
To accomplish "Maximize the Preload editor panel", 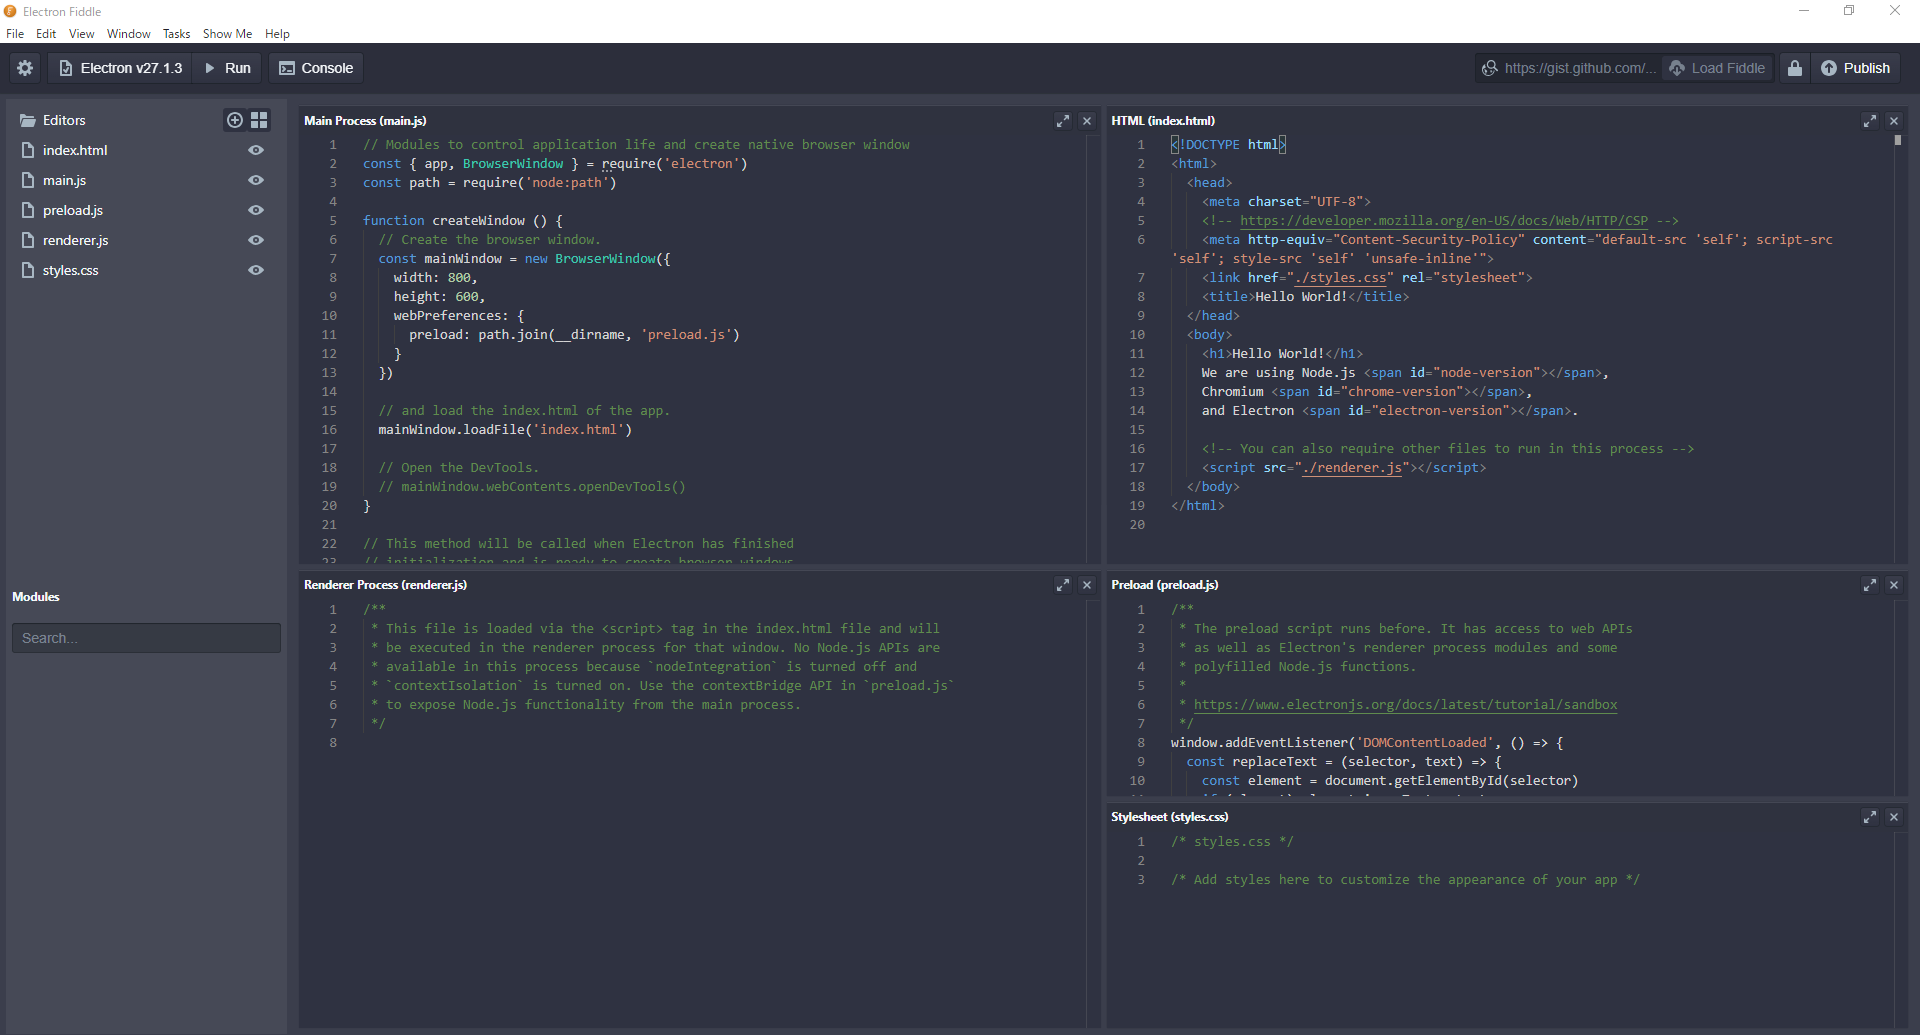I will click(1870, 584).
